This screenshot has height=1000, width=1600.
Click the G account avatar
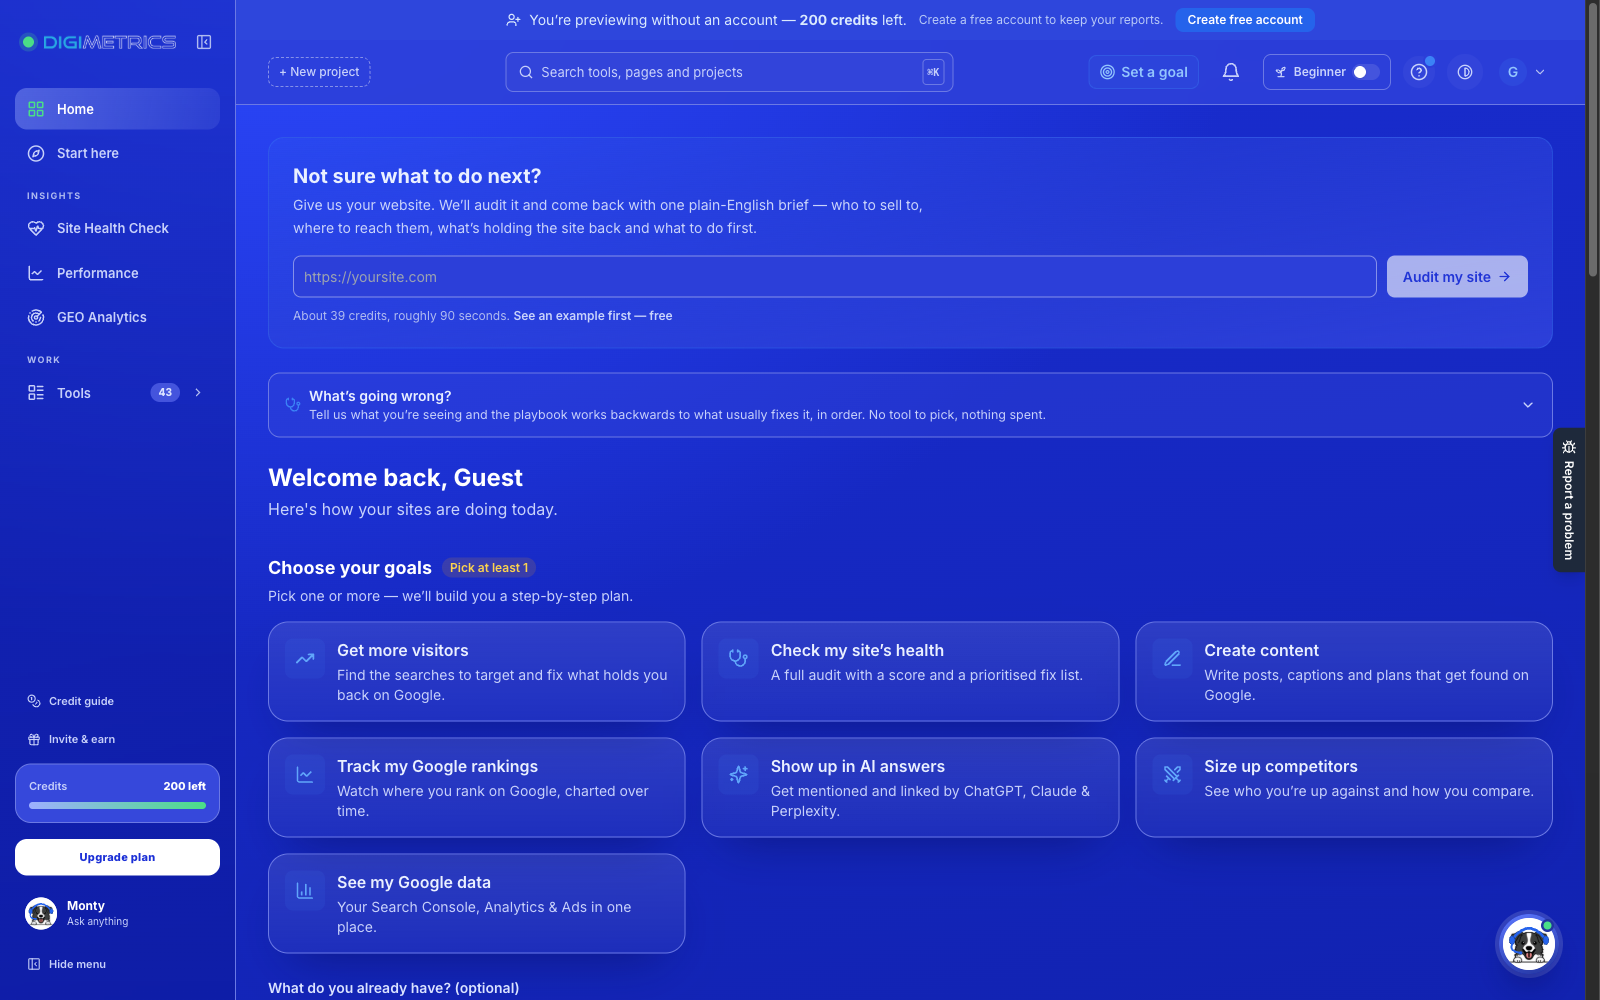coord(1512,72)
